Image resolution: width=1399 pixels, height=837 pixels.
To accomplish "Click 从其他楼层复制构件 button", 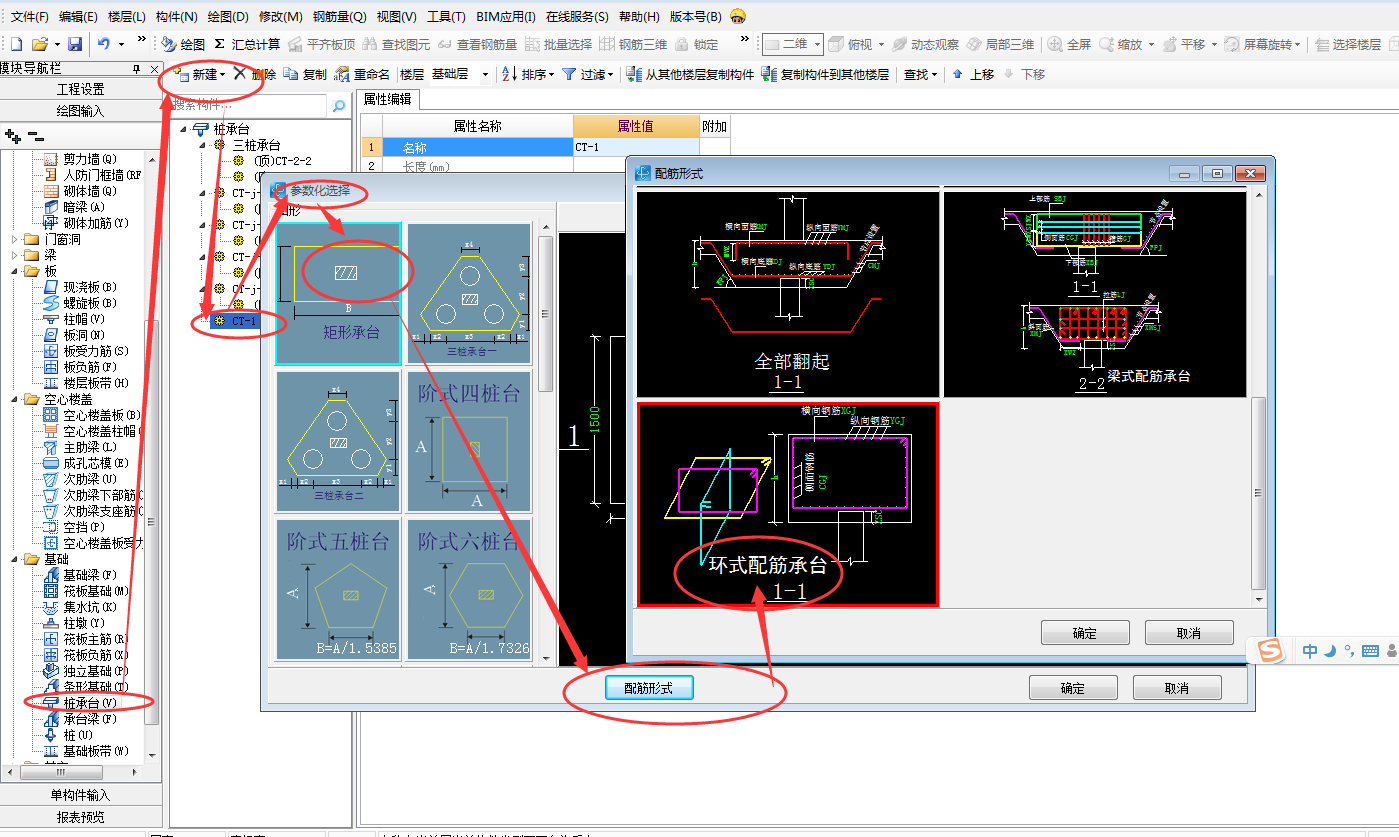I will point(689,74).
